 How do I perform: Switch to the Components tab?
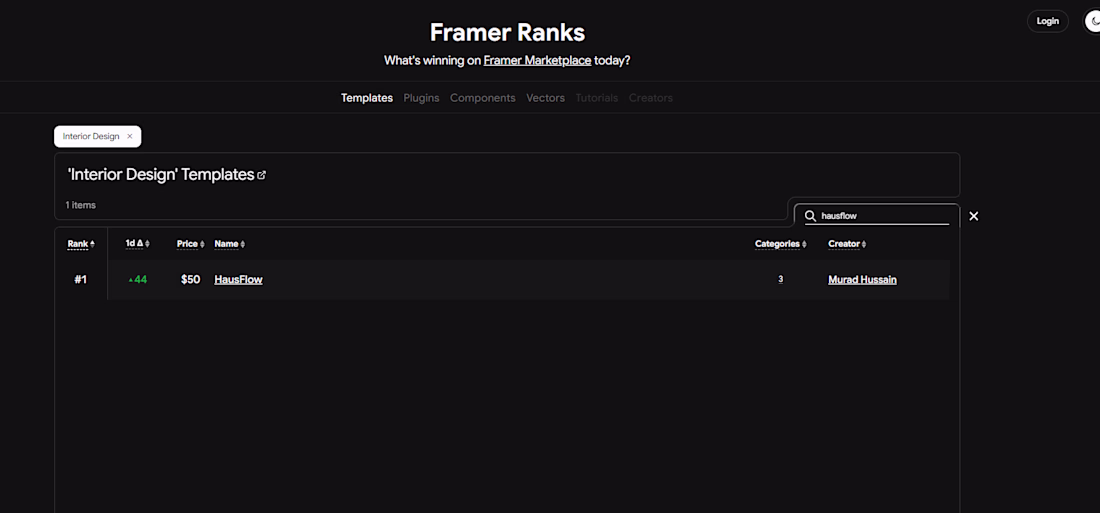tap(483, 98)
